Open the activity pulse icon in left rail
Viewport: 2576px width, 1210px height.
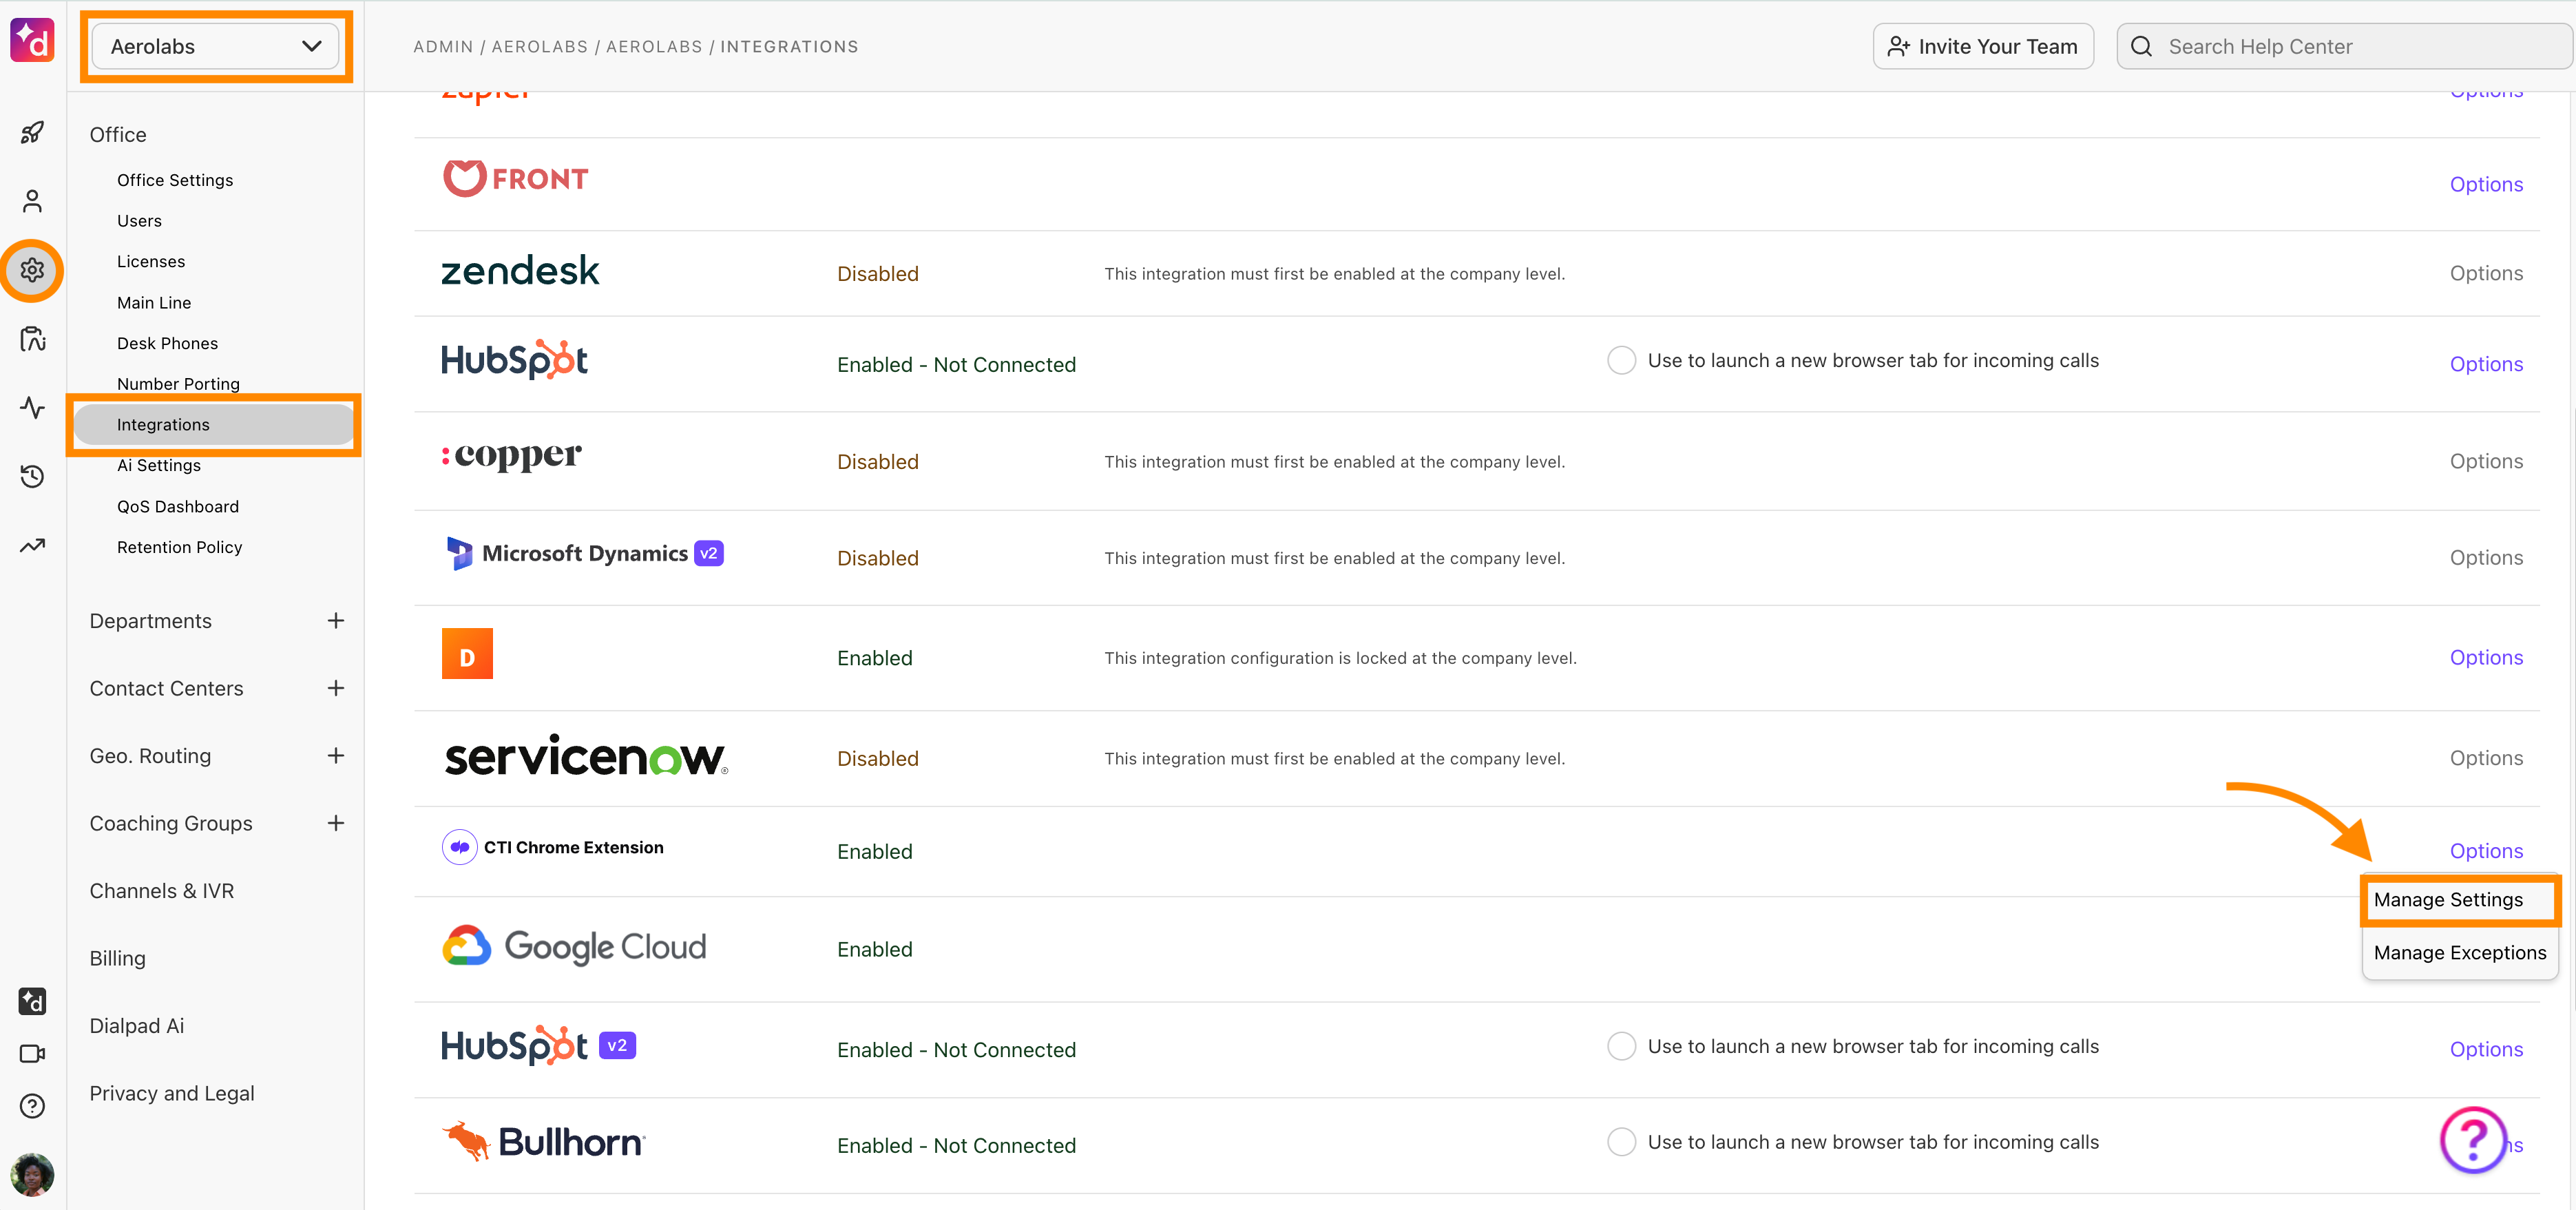tap(32, 407)
